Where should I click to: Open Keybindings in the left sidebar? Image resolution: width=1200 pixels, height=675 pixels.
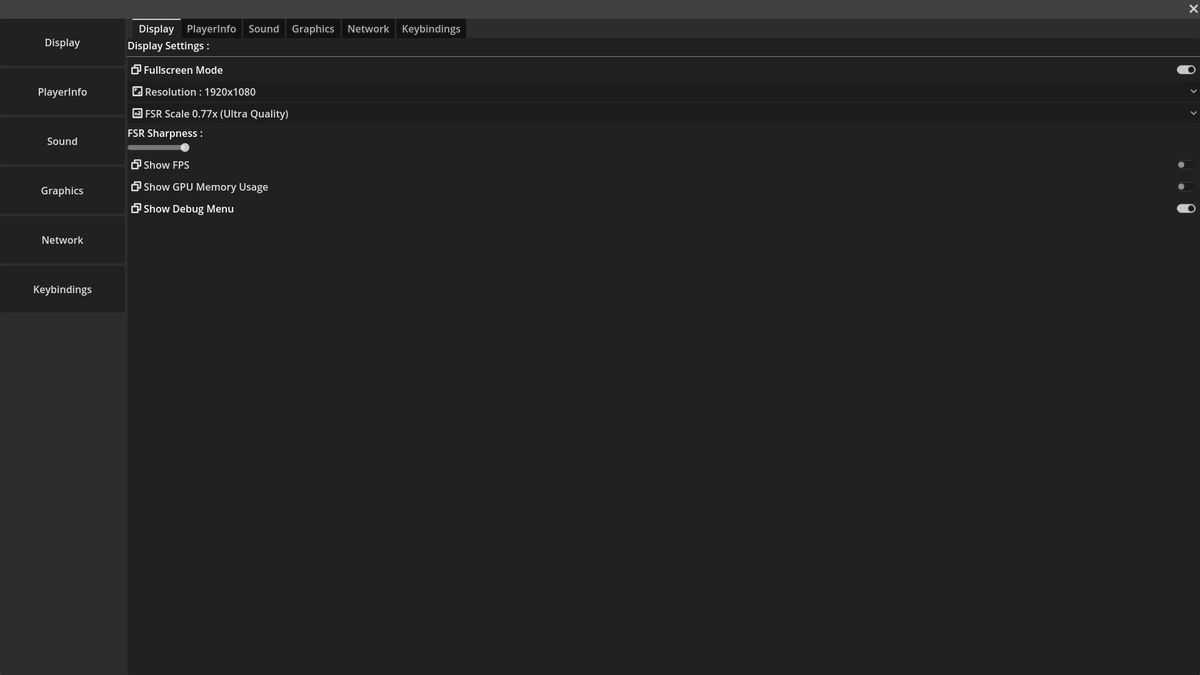click(x=62, y=289)
